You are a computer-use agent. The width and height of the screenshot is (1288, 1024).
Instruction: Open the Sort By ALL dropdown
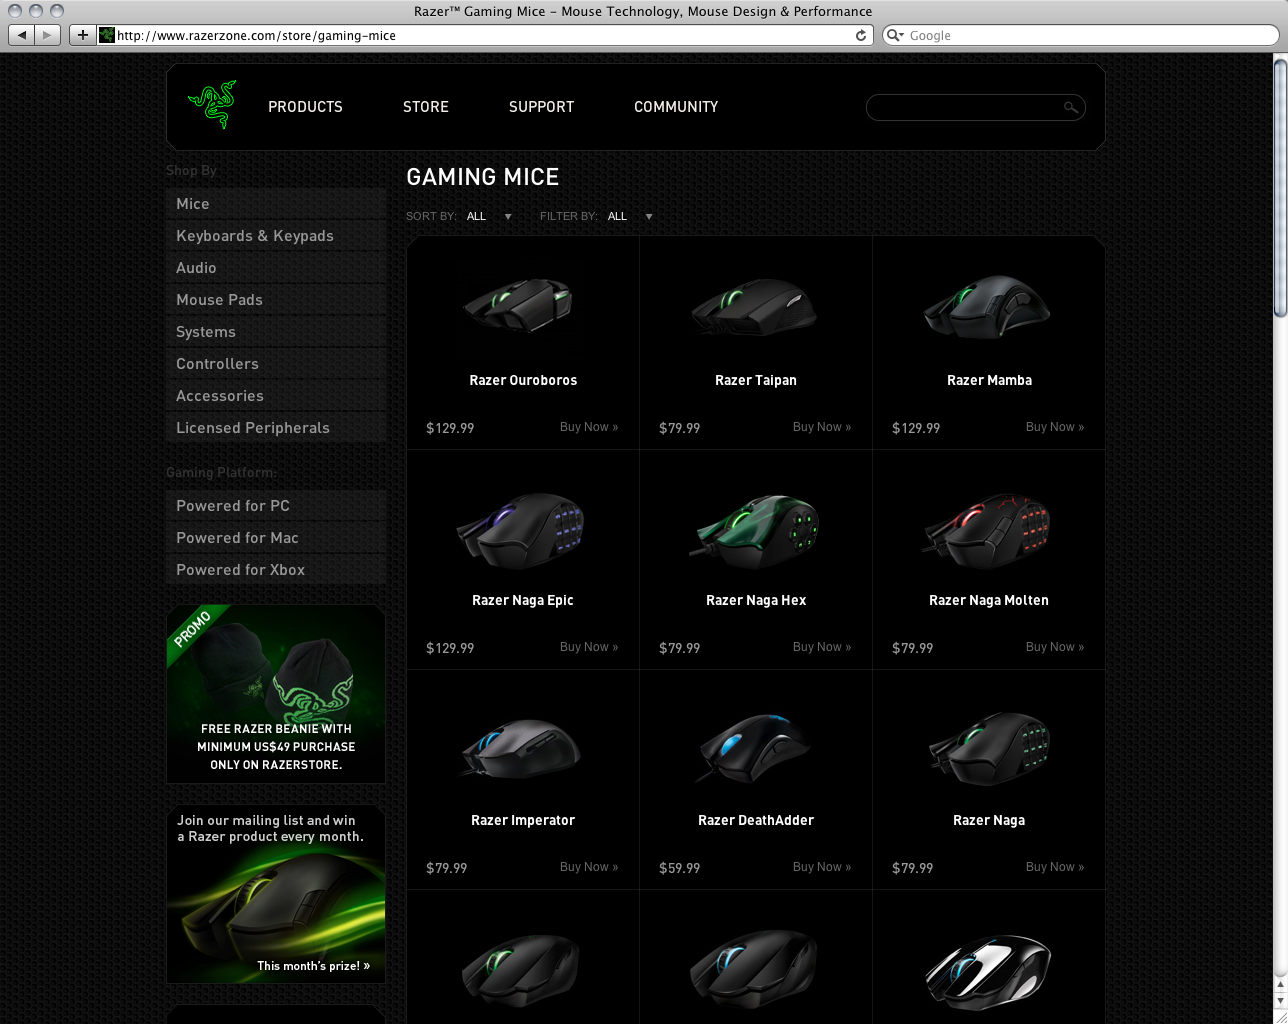(x=489, y=216)
